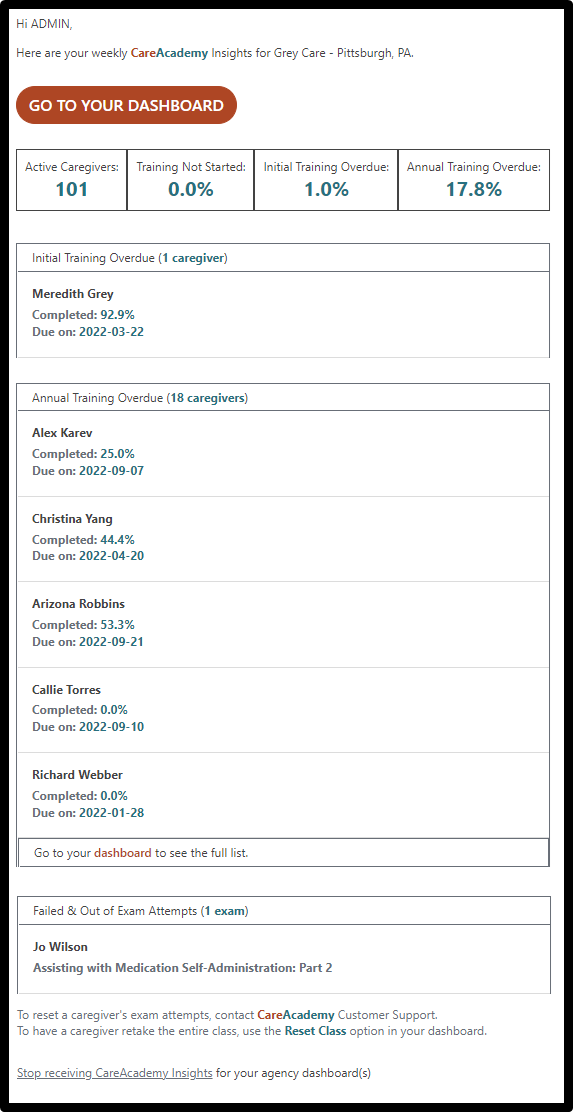Viewport: 573px width, 1112px height.
Task: Follow the dashboard link to see full list
Action: 123,853
